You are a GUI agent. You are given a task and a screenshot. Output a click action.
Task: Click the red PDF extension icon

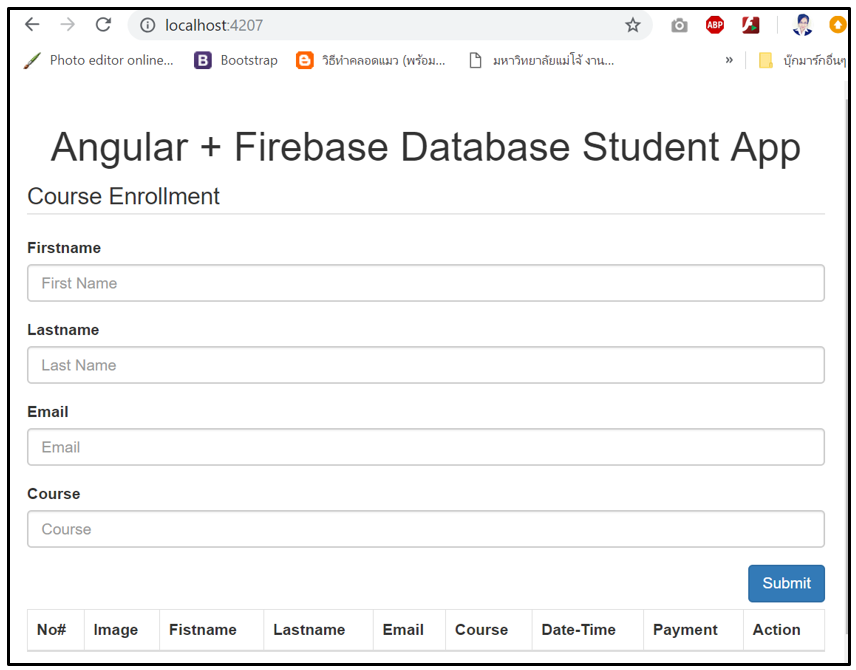pyautogui.click(x=750, y=25)
